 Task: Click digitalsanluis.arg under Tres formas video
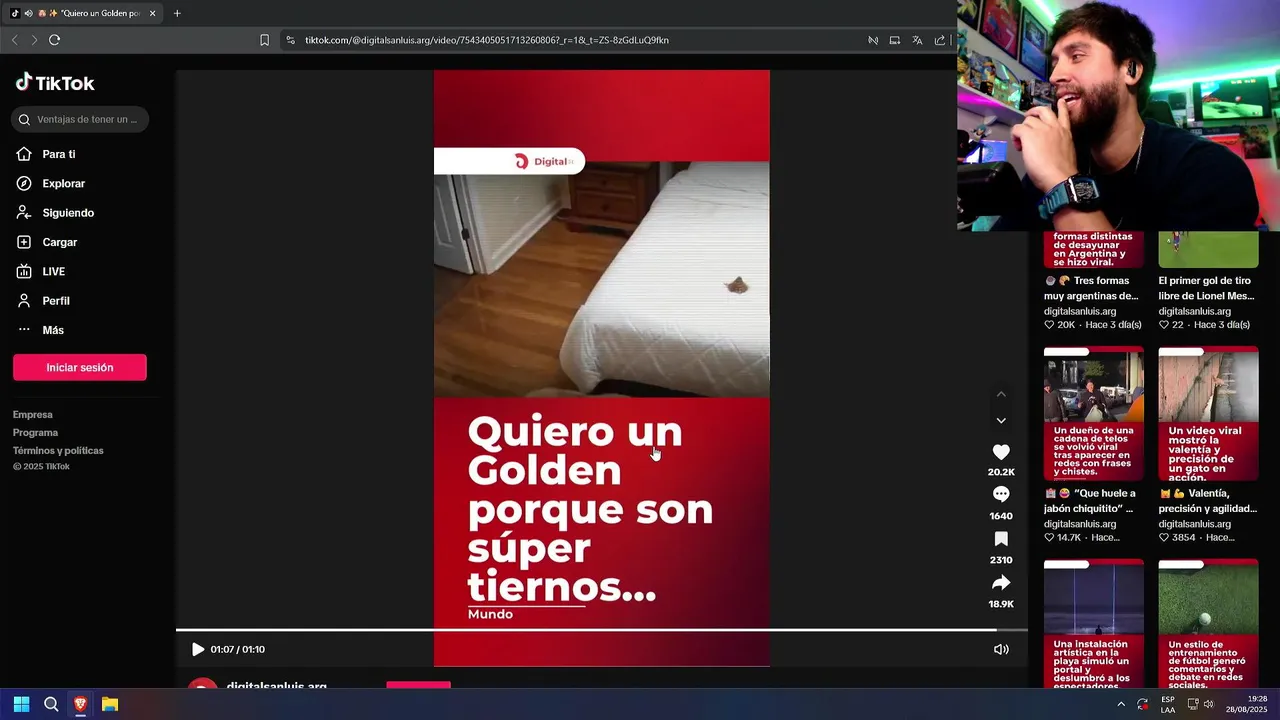(x=1080, y=311)
